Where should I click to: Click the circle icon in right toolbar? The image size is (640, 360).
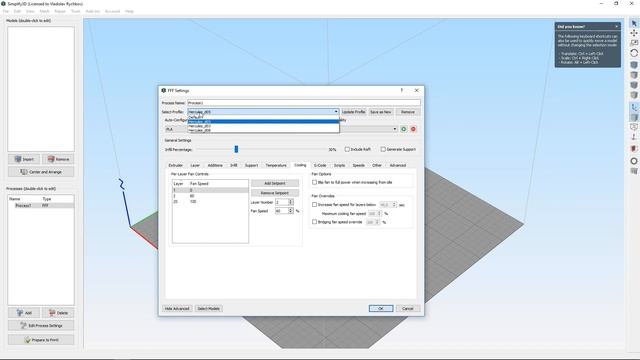point(634,161)
